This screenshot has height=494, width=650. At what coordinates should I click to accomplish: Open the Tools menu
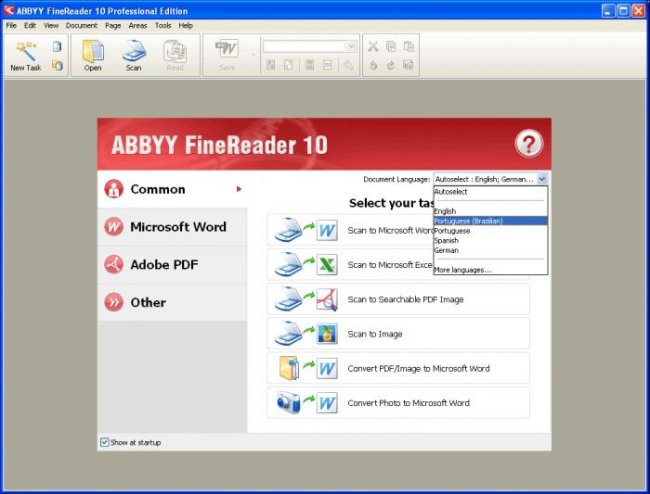[163, 25]
